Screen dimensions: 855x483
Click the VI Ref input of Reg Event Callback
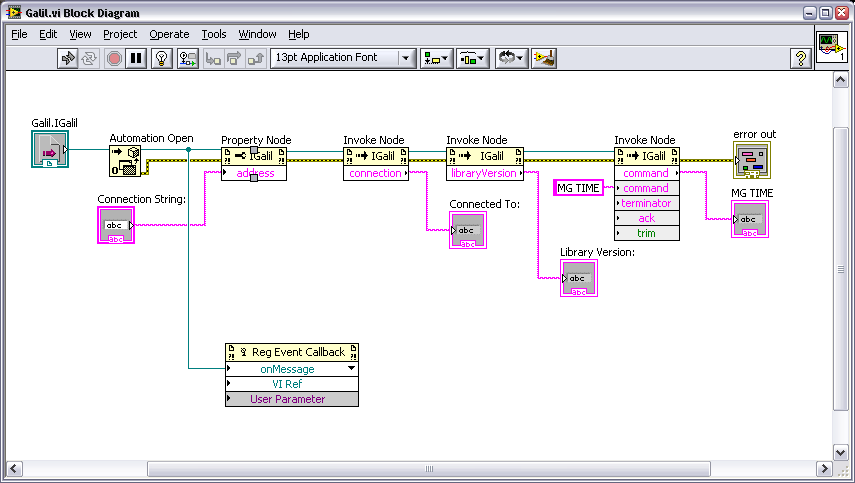tap(292, 384)
